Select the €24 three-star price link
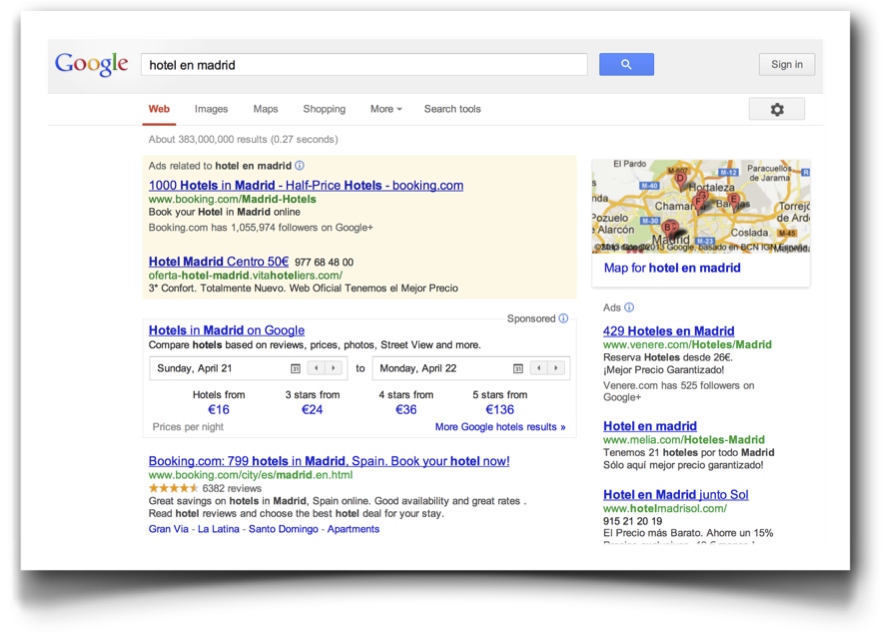 [312, 410]
